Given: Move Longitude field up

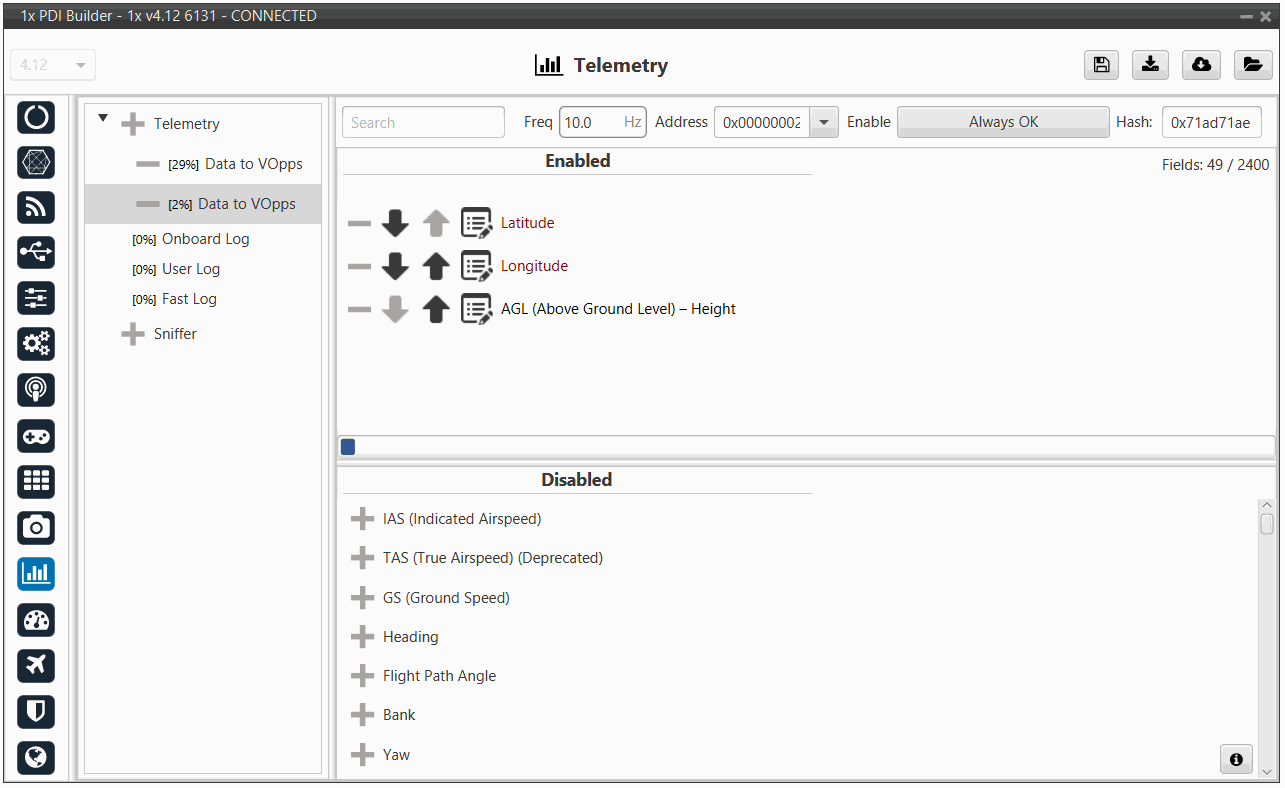Looking at the screenshot, I should [x=435, y=266].
